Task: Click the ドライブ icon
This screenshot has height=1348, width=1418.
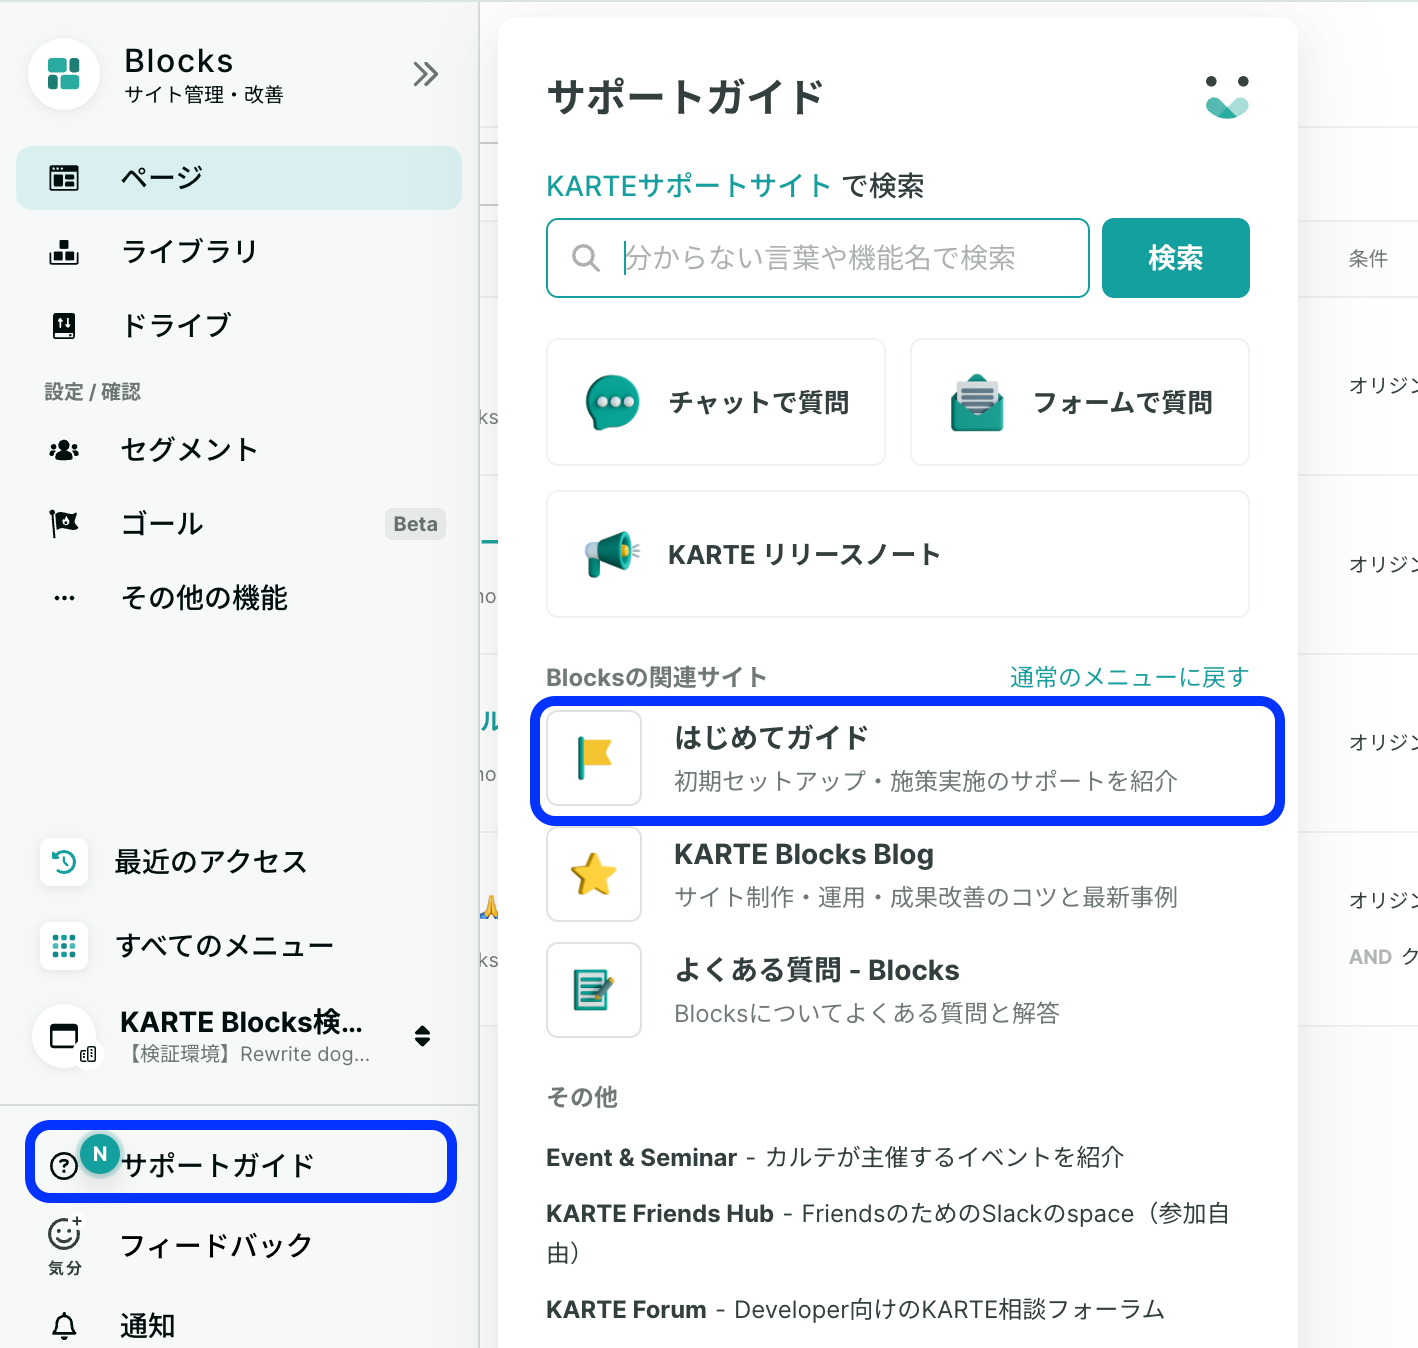Action: point(64,325)
